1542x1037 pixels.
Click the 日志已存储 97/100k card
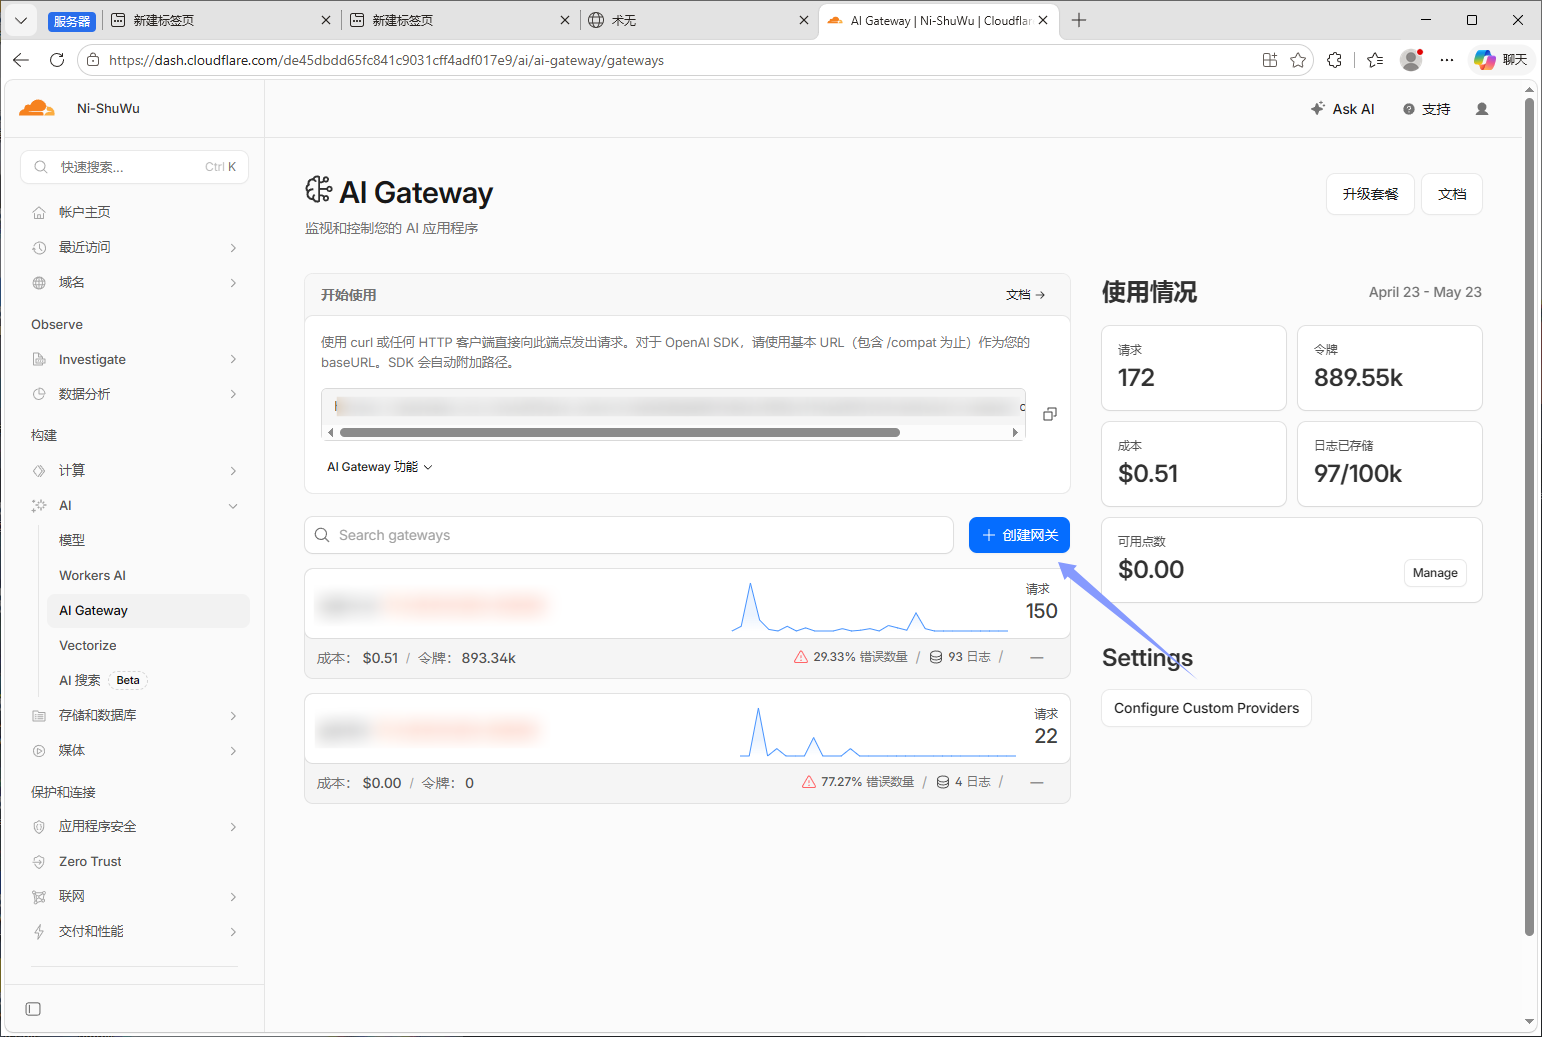pyautogui.click(x=1390, y=464)
